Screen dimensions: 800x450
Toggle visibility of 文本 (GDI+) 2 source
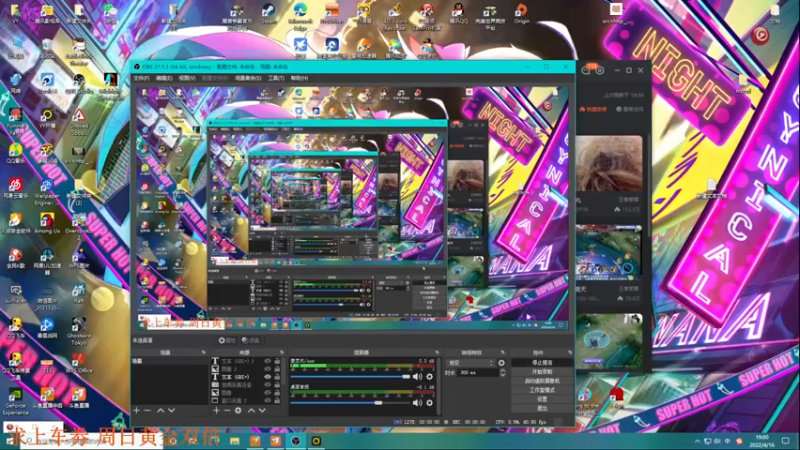267,361
